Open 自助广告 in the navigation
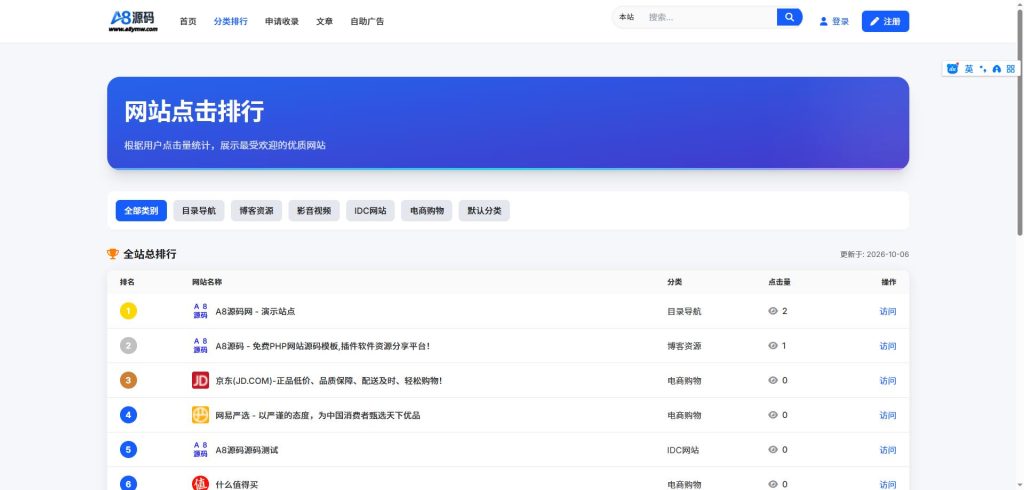The image size is (1024, 490). point(367,22)
